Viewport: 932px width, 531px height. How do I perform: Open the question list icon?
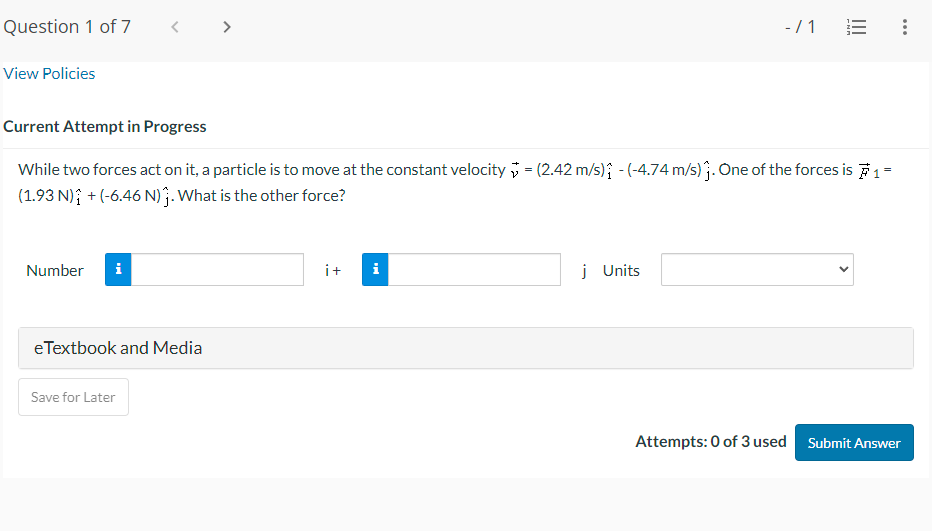pos(857,27)
